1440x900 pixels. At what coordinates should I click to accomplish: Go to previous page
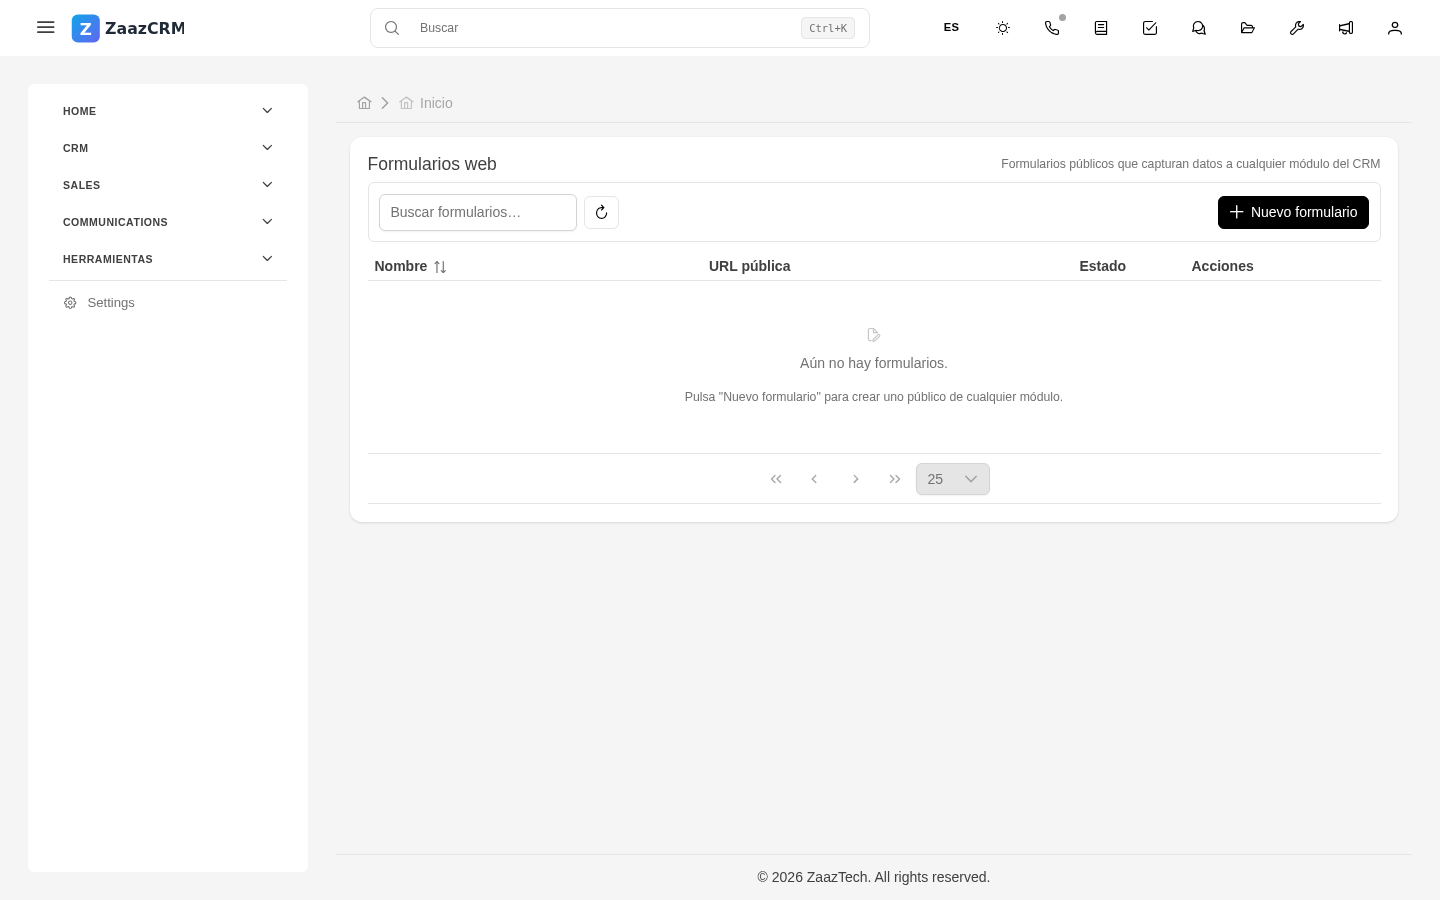(814, 479)
